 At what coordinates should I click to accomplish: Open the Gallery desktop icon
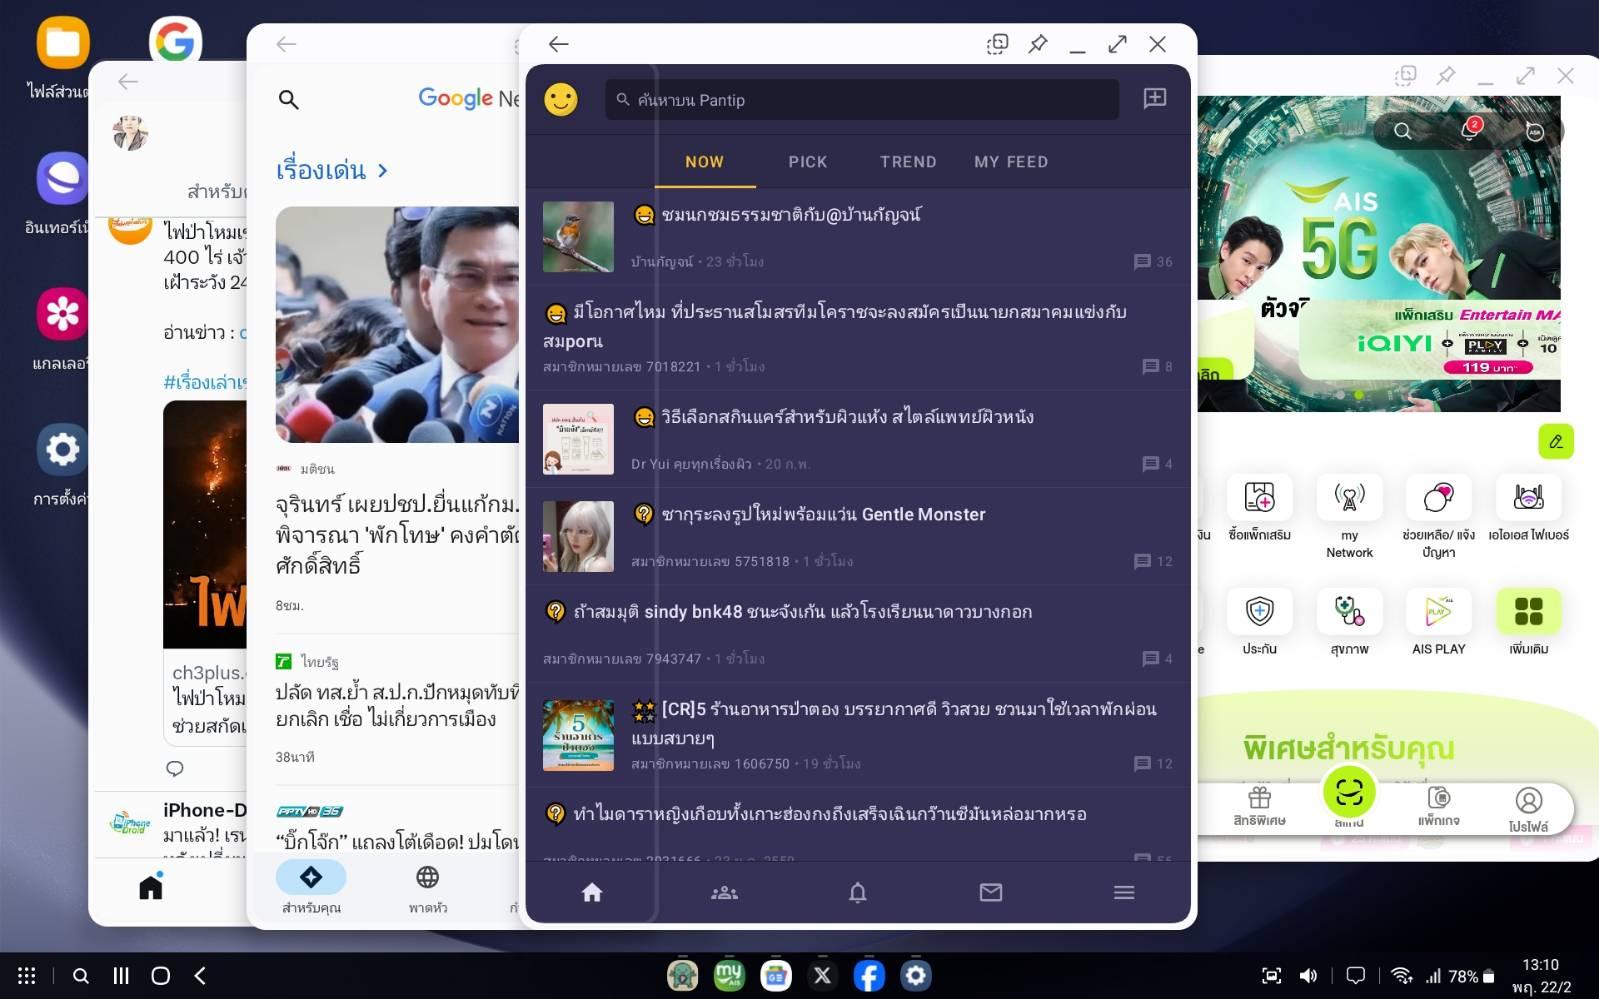tap(63, 314)
